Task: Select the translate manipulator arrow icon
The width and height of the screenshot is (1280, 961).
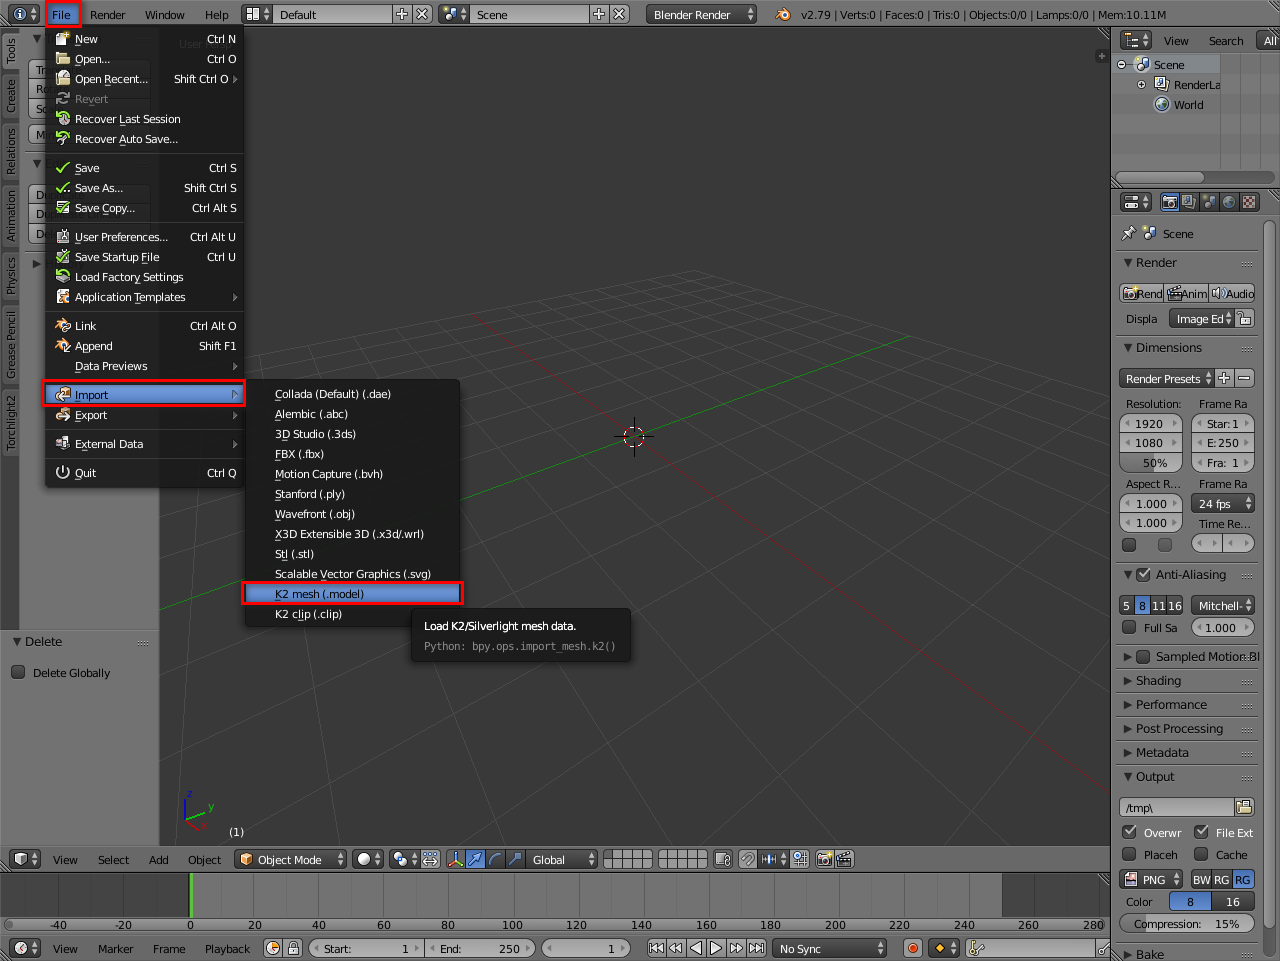Action: (475, 859)
